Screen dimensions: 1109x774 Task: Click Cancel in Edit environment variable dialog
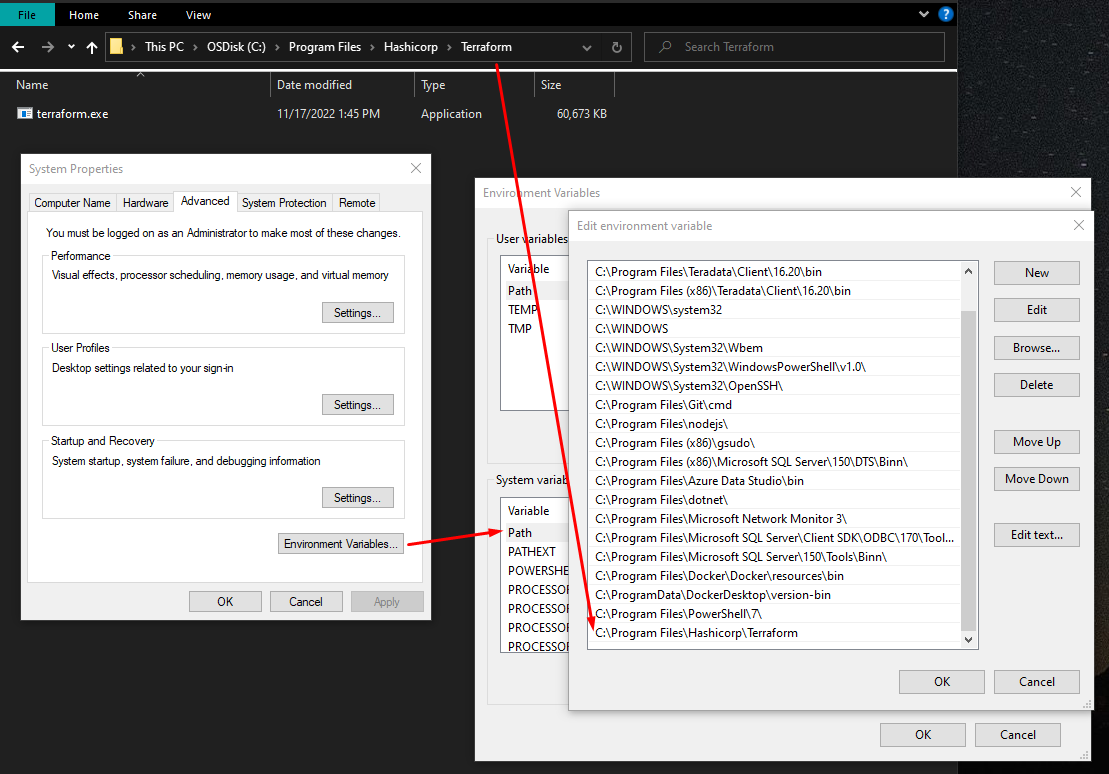[x=1037, y=682]
